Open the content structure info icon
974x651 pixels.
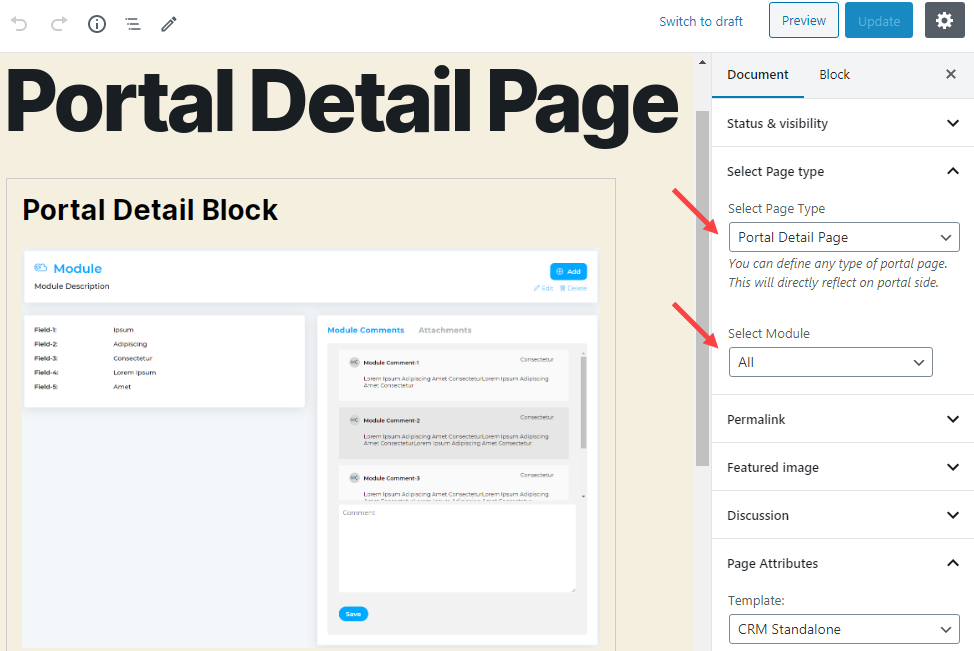click(x=97, y=23)
